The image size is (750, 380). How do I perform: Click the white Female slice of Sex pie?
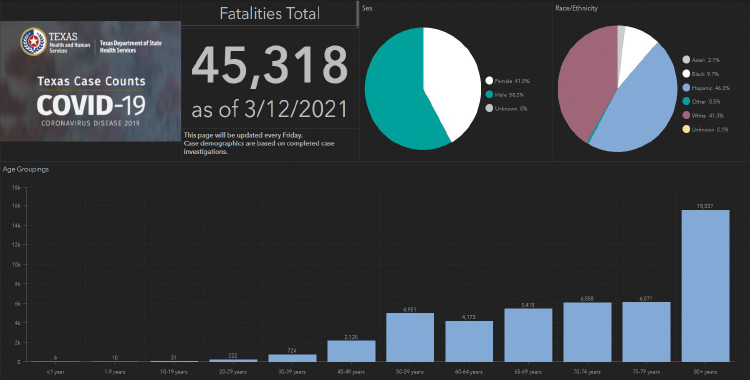pos(452,77)
